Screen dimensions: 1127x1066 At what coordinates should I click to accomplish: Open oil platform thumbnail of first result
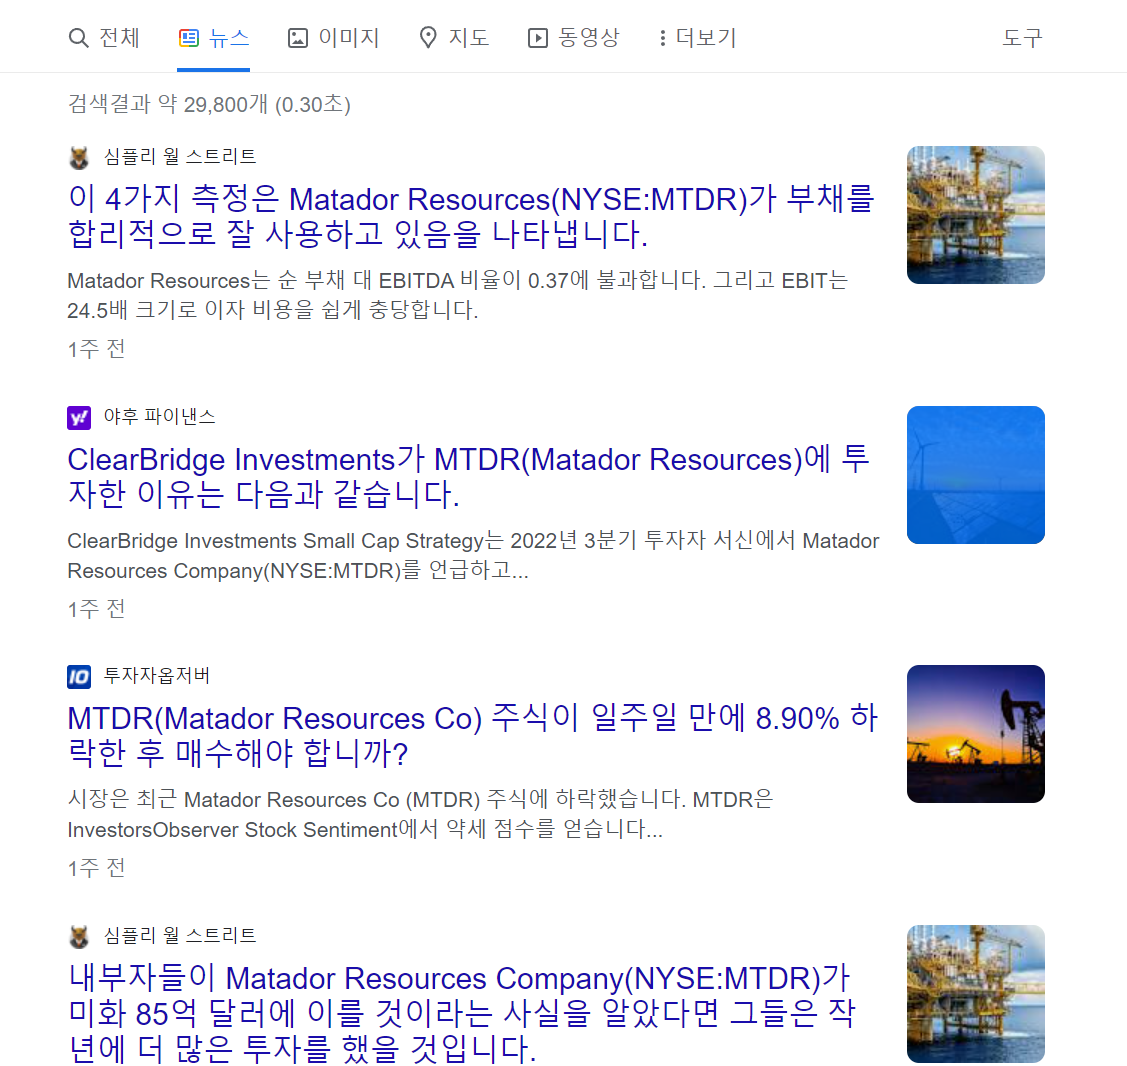[x=975, y=215]
